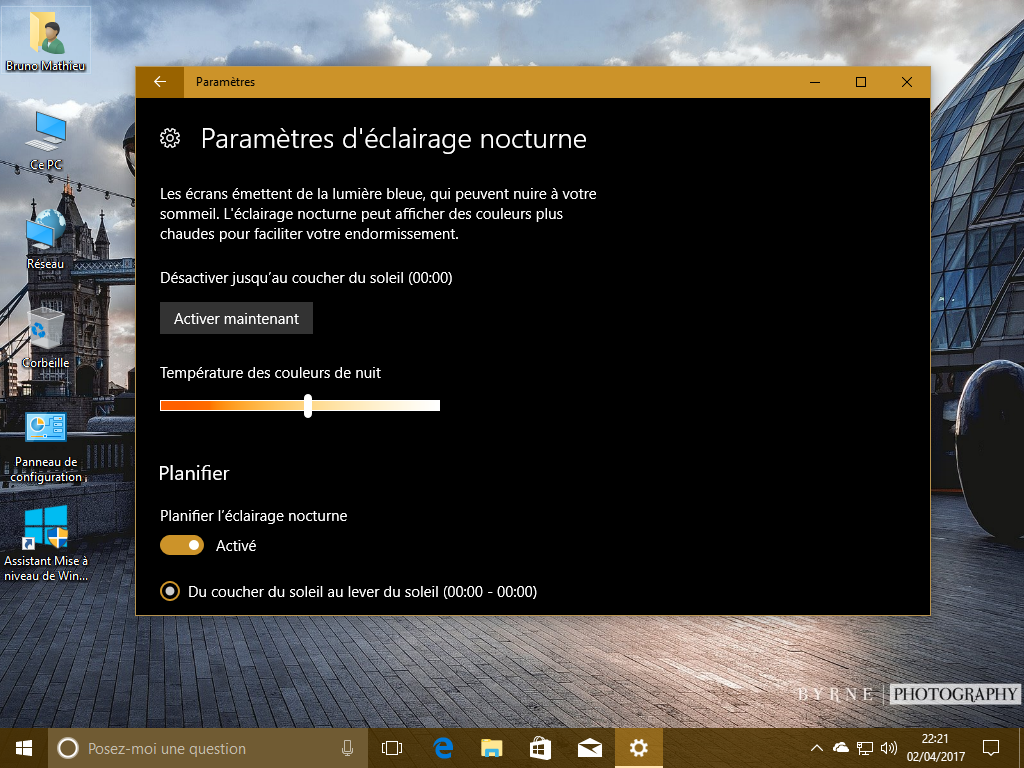Click the Posez-moi une question search box
Viewport: 1024px width, 768px height.
pyautogui.click(x=208, y=748)
